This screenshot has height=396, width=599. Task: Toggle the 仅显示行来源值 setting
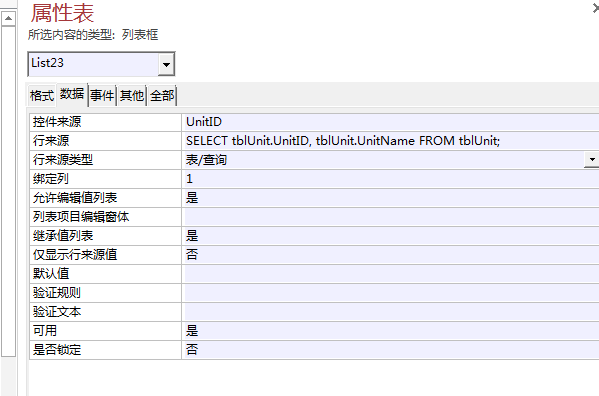[390, 255]
